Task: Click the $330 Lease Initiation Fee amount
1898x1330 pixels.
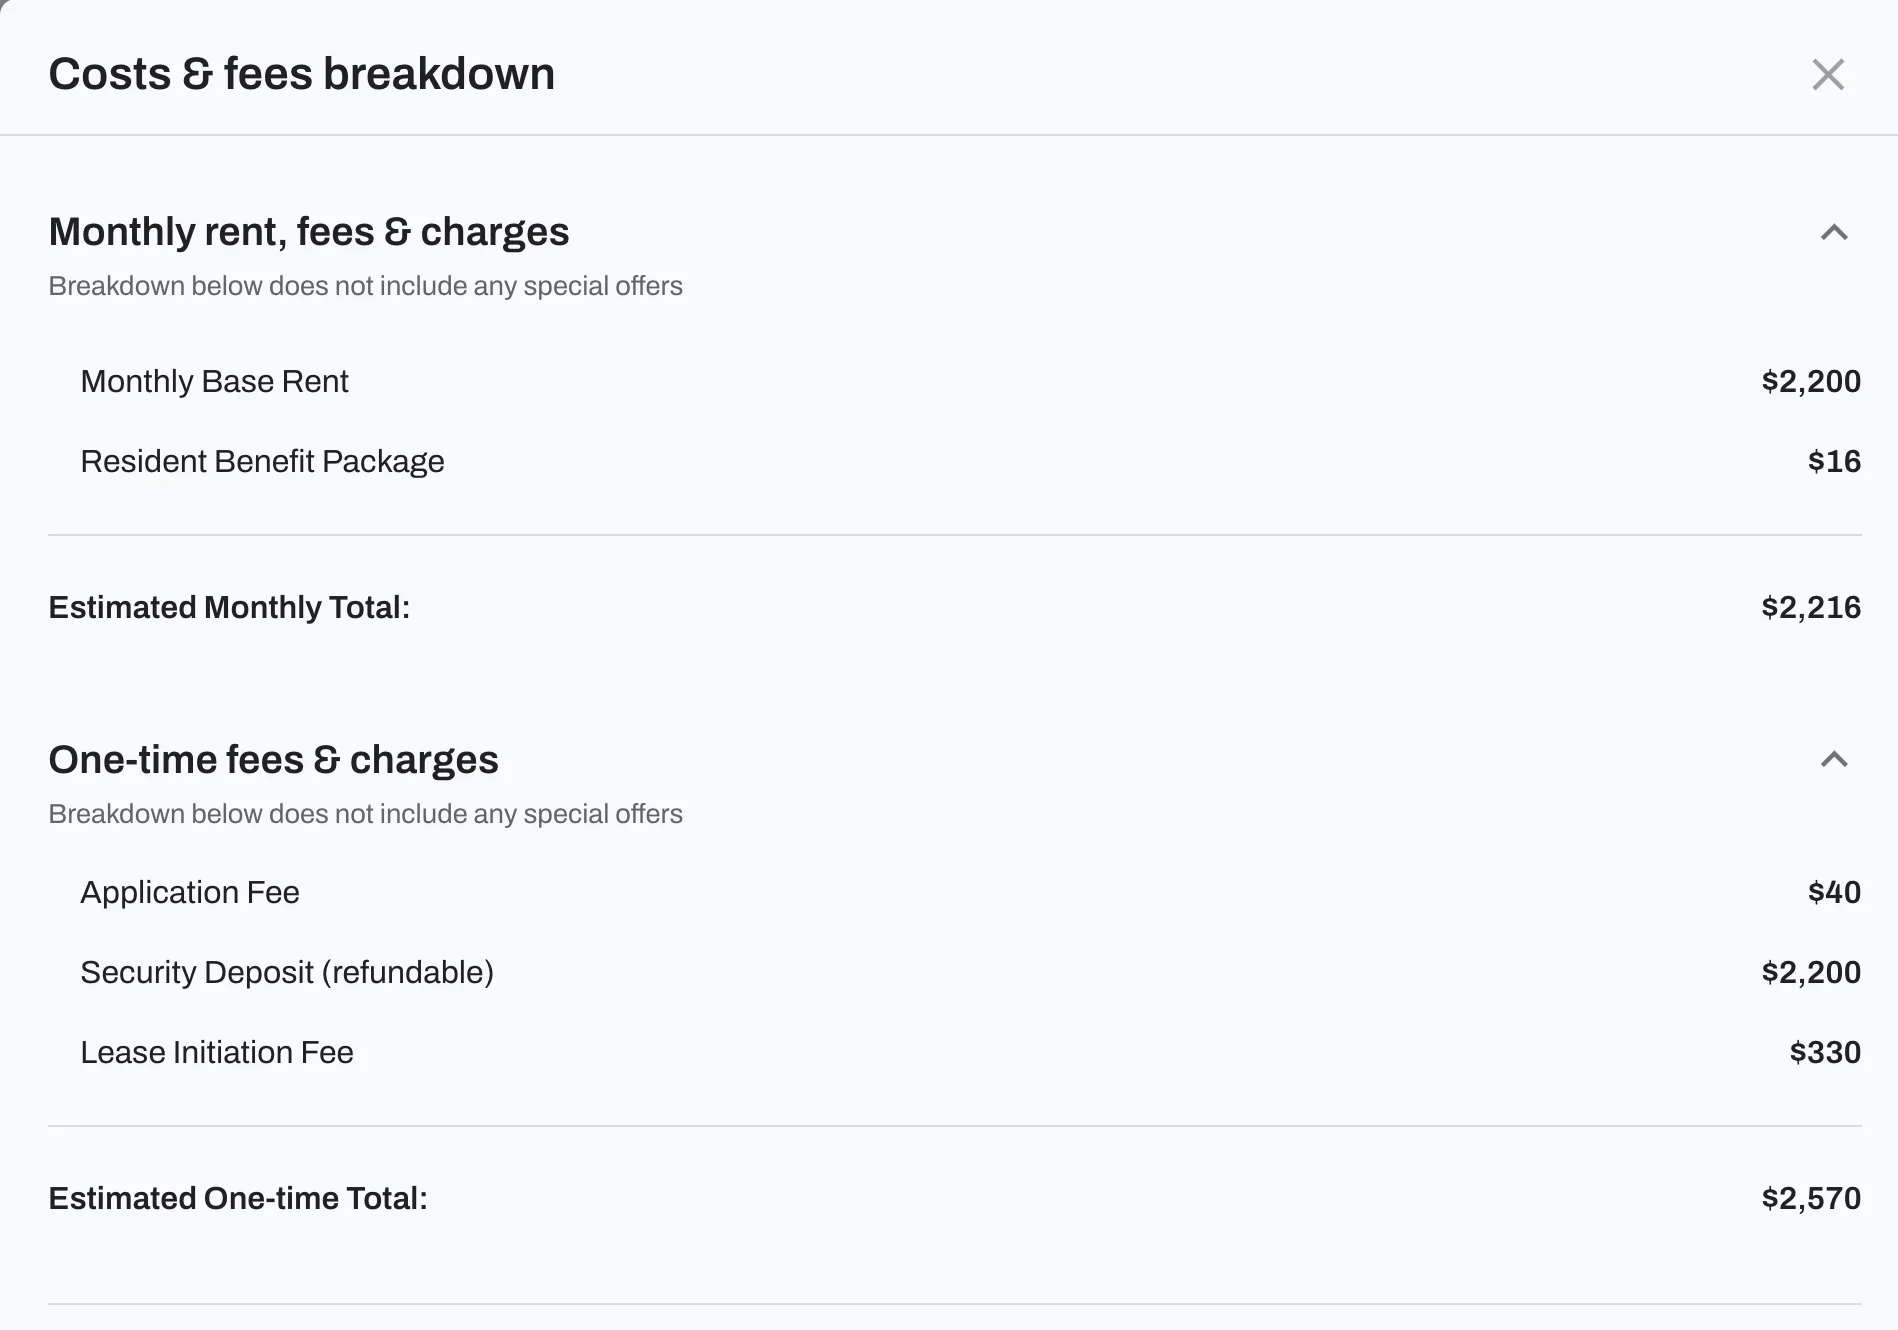Action: pos(1822,1052)
